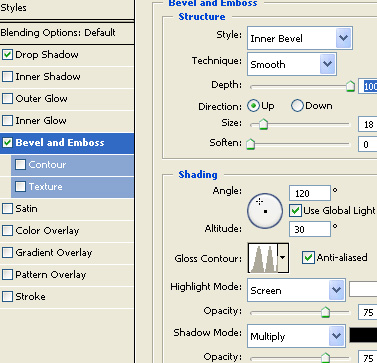
Task: Click the Soften value field showing 0
Action: coord(368,144)
